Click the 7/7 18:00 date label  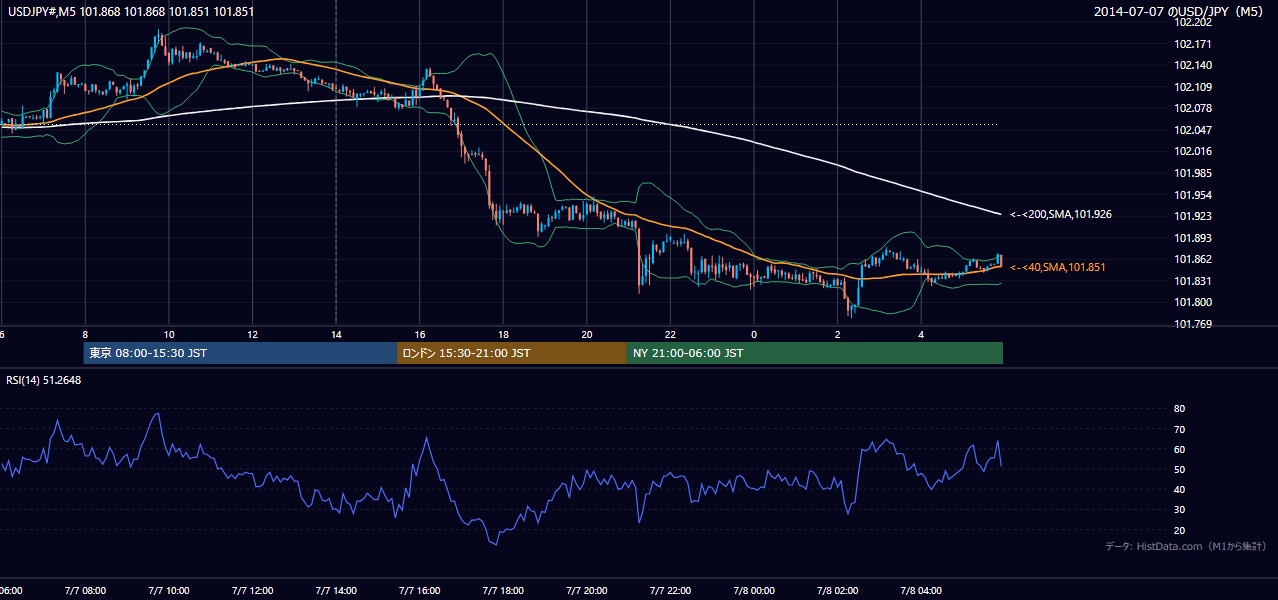(504, 590)
